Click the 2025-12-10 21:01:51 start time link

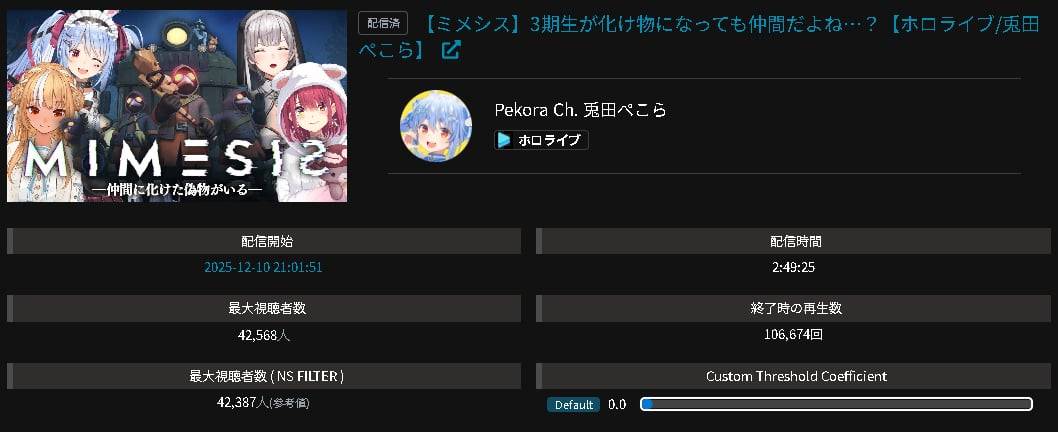tap(263, 267)
